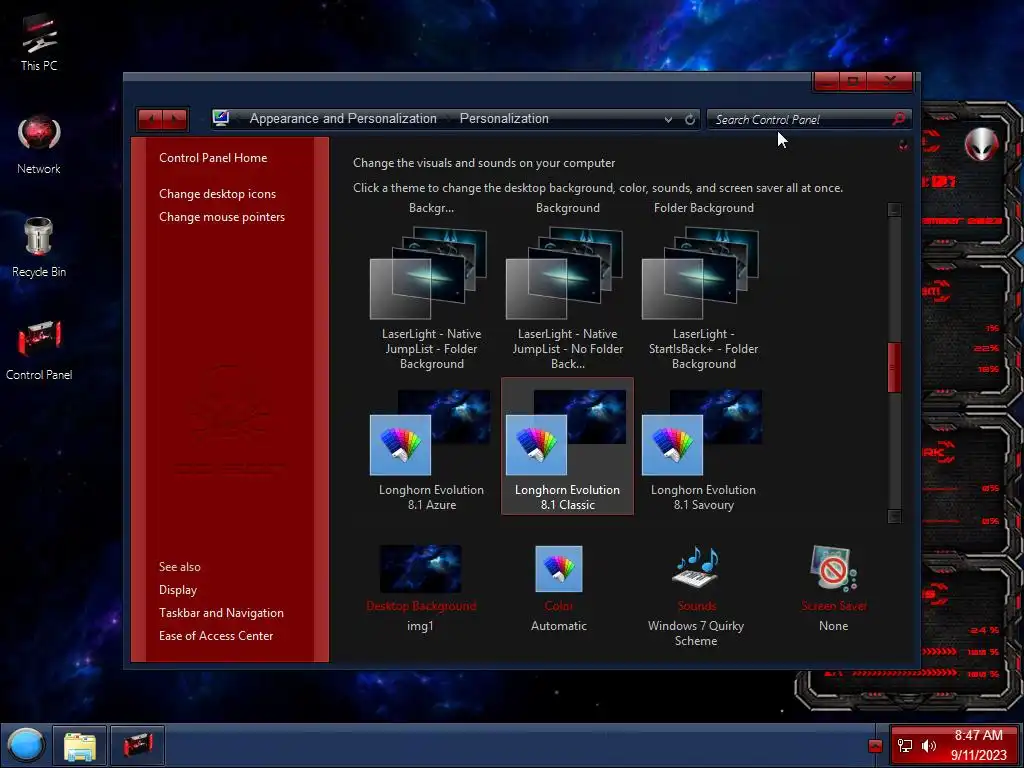Click the Personalization breadcrumb

point(504,118)
